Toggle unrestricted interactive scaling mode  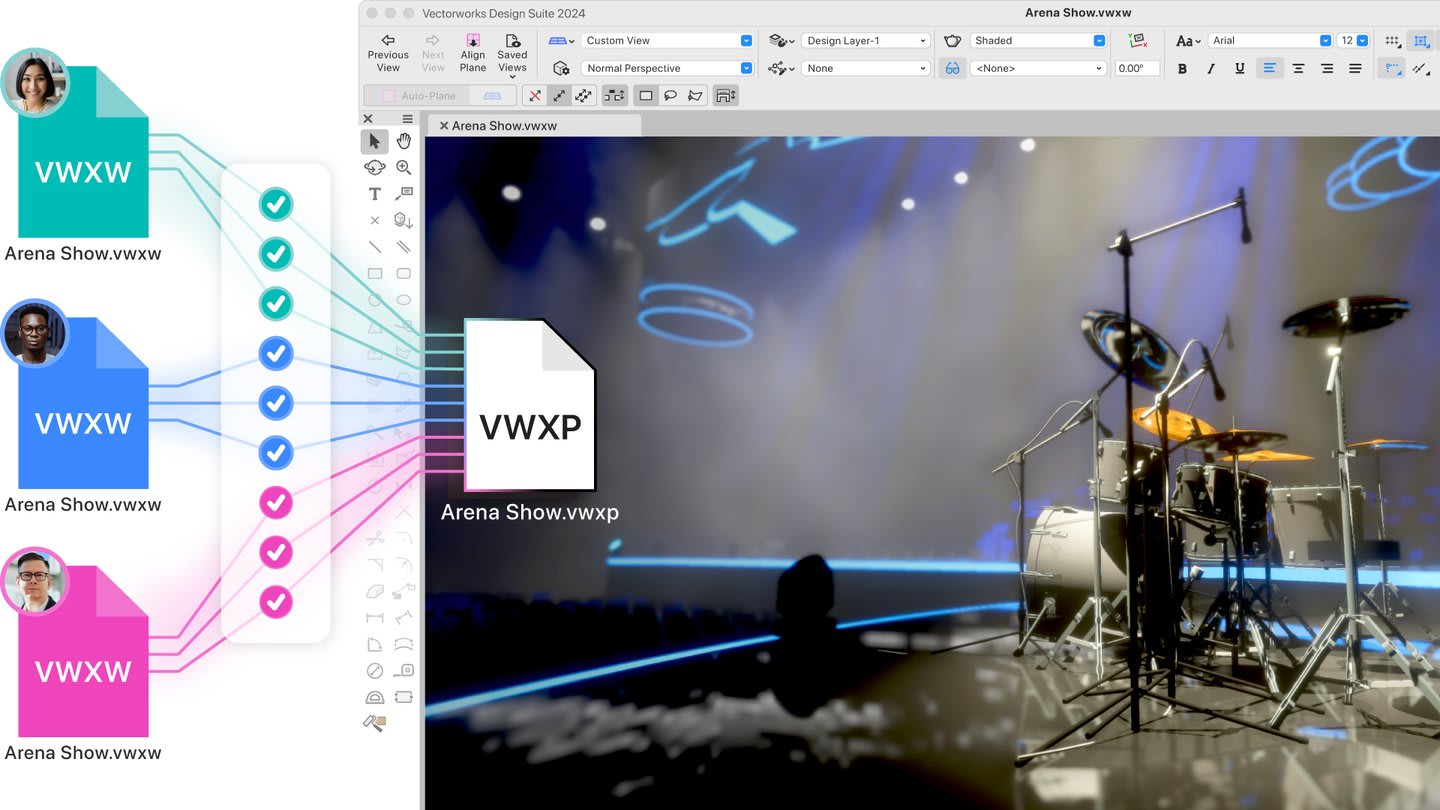coord(584,96)
